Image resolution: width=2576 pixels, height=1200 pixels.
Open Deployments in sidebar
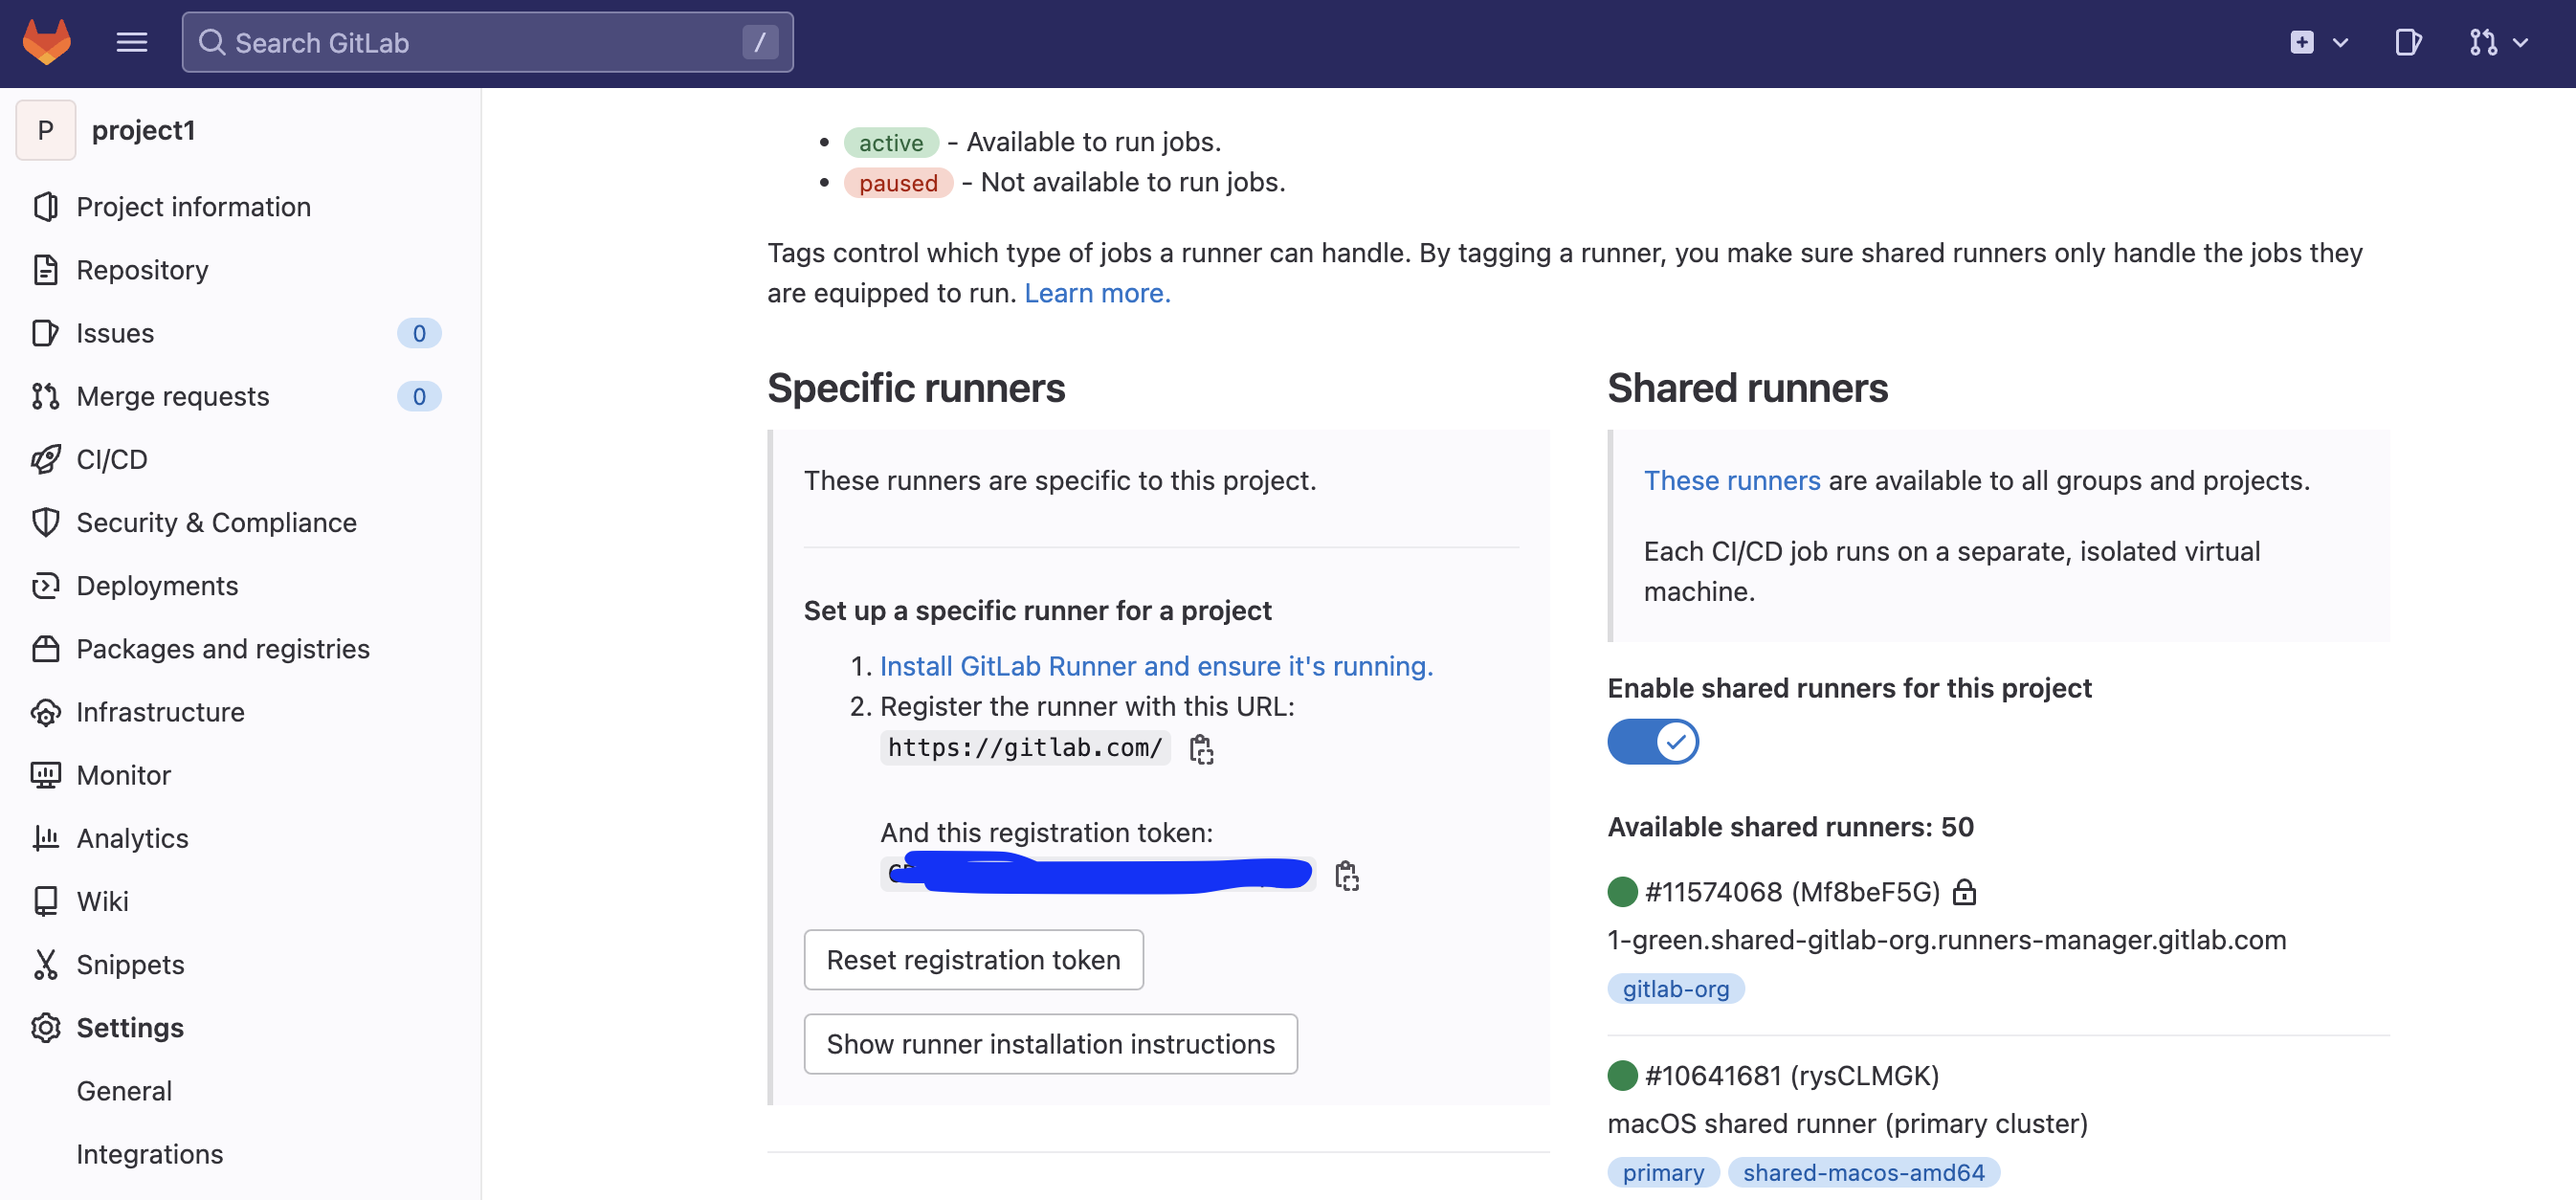tap(157, 585)
